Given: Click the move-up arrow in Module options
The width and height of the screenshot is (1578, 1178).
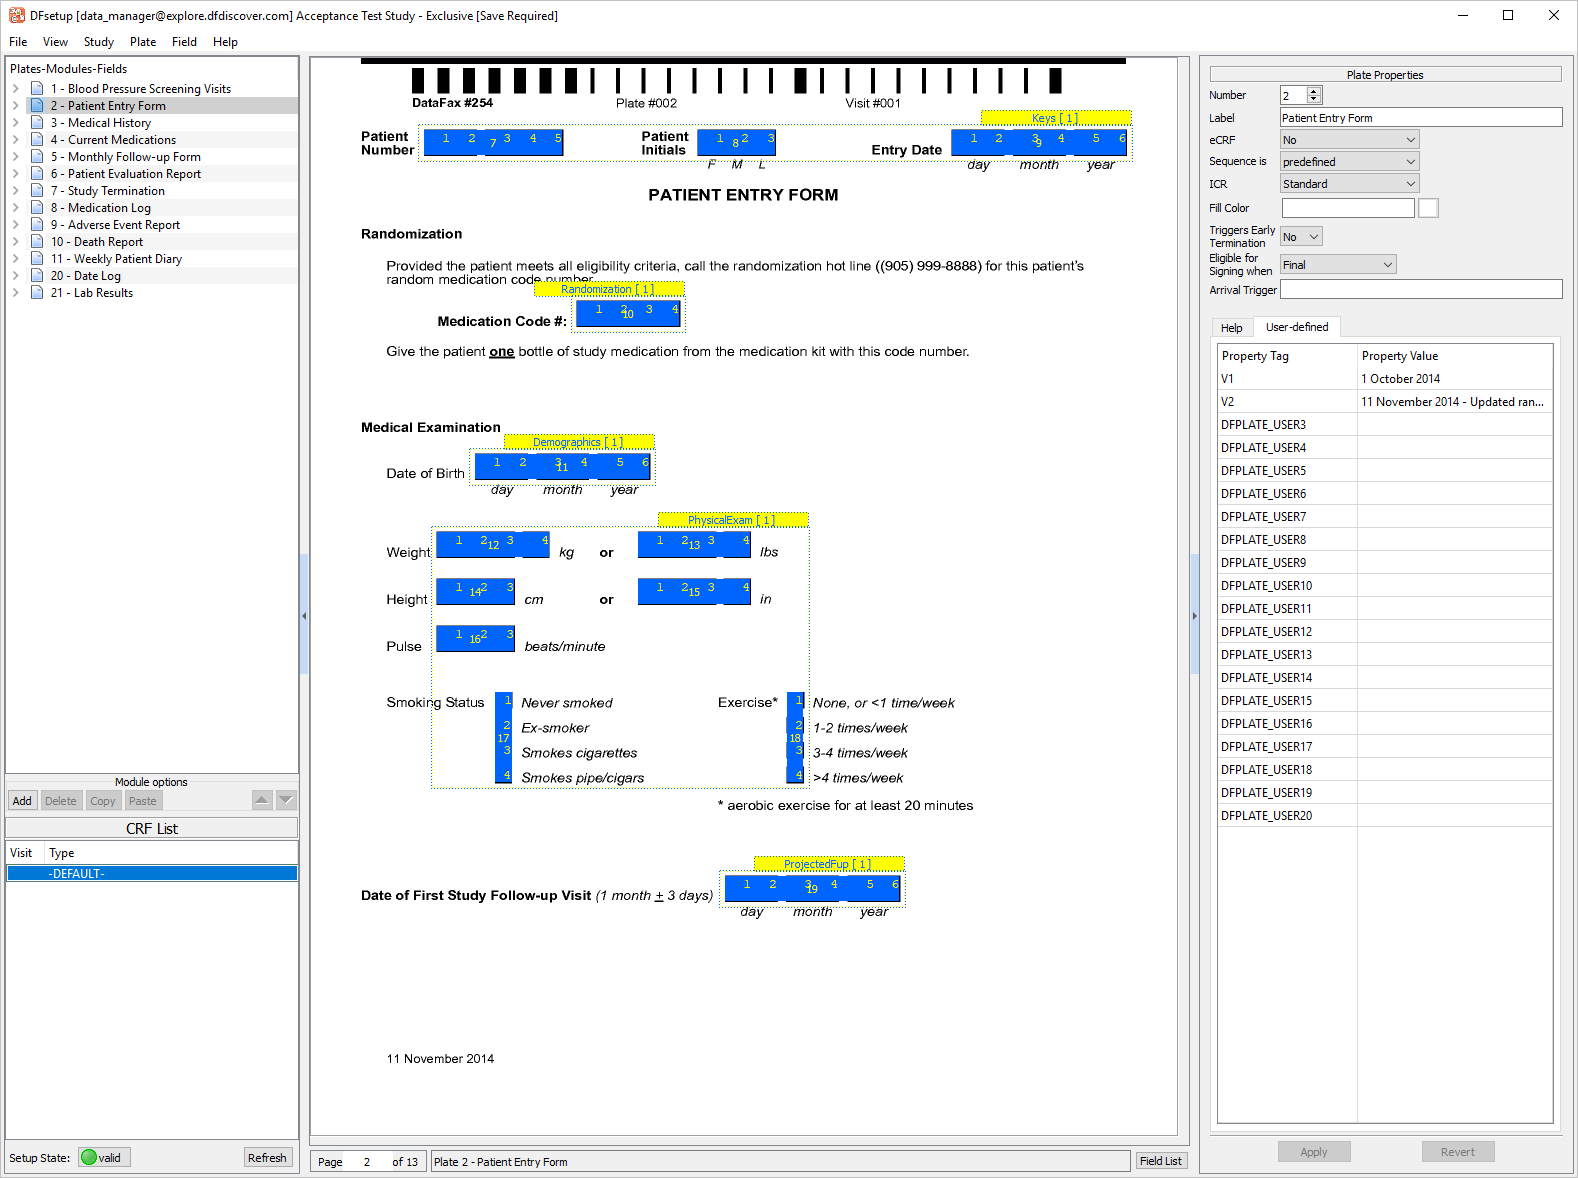Looking at the screenshot, I should [x=261, y=800].
